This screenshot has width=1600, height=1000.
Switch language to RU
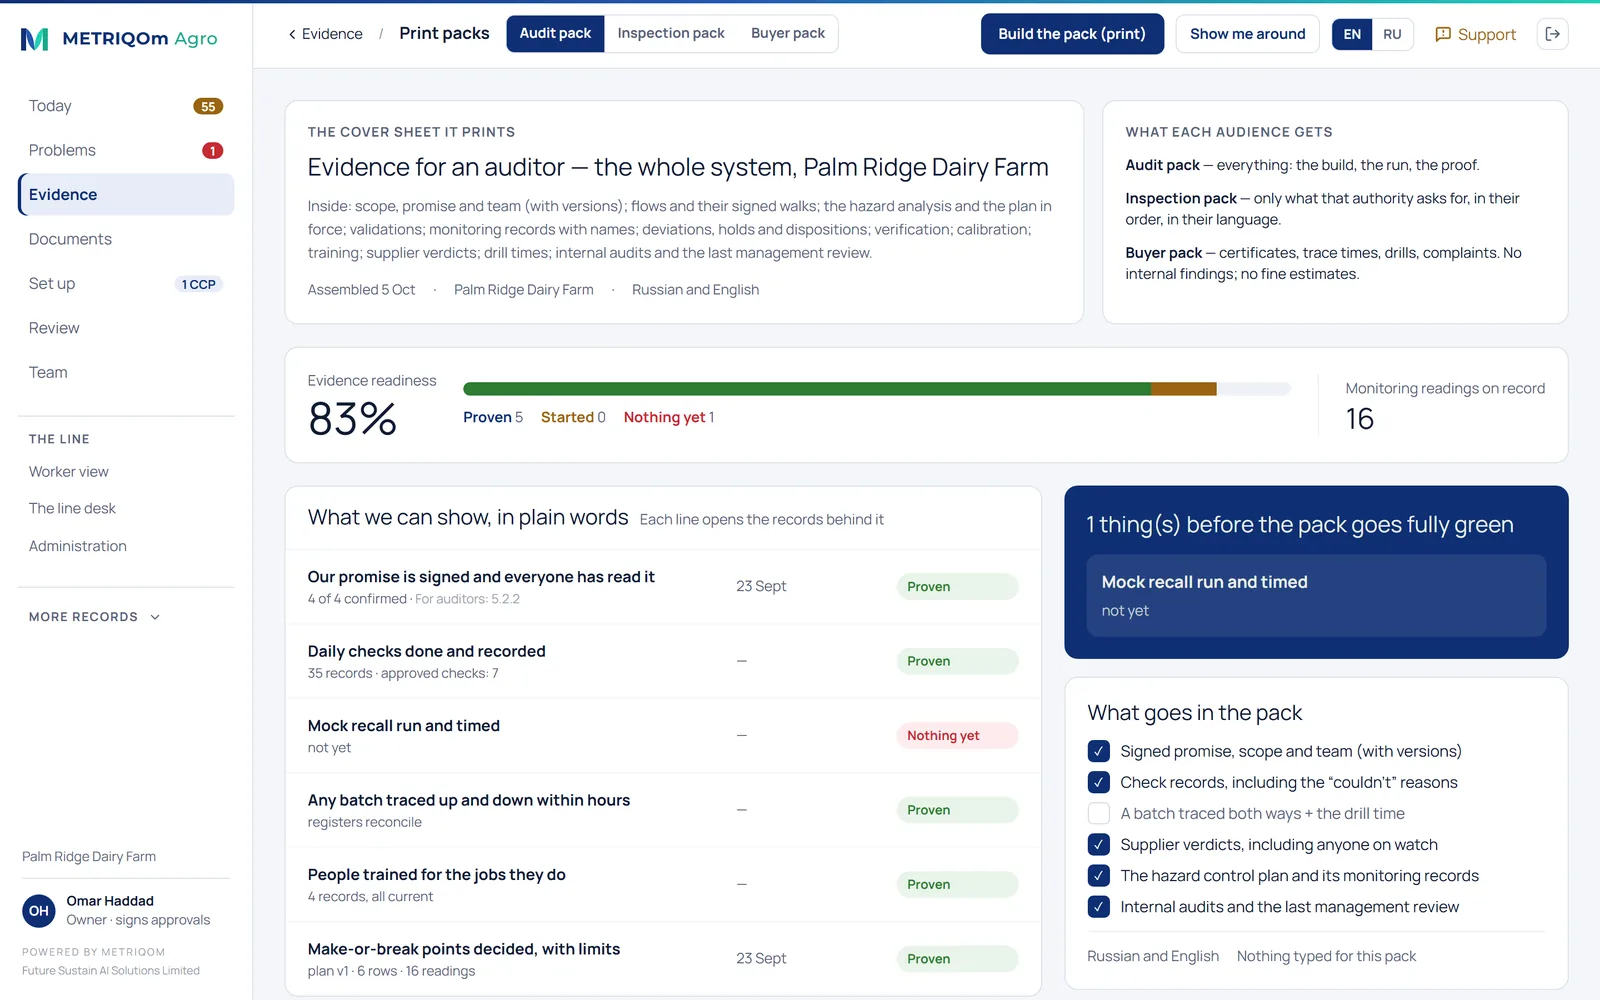(x=1392, y=34)
